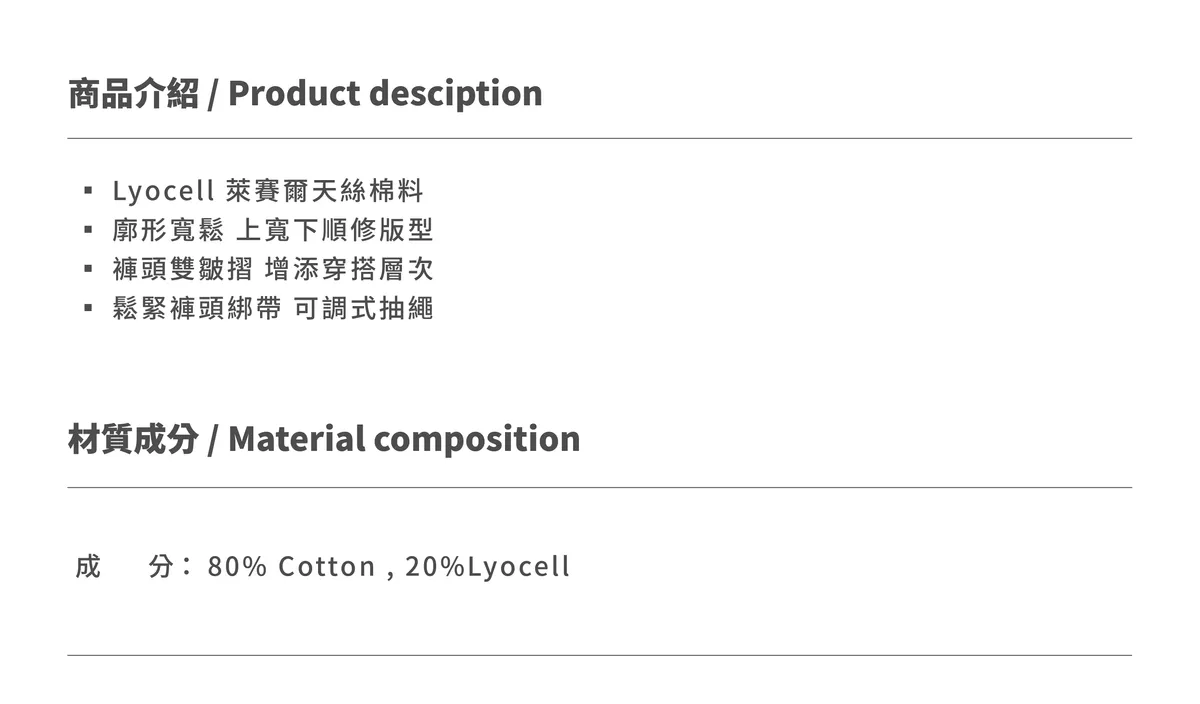Image resolution: width=1200 pixels, height=704 pixels.
Task: Click the 增添穿搭層次 text
Action: (x=348, y=269)
